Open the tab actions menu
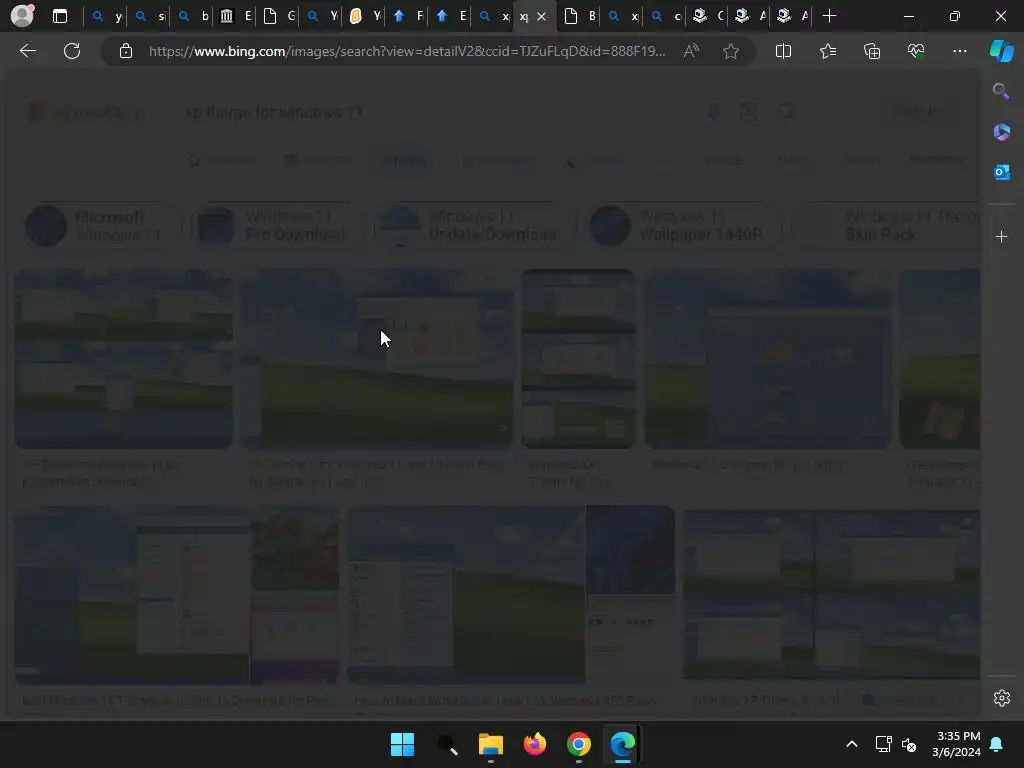Screen dimensions: 1024x768 [x=60, y=16]
